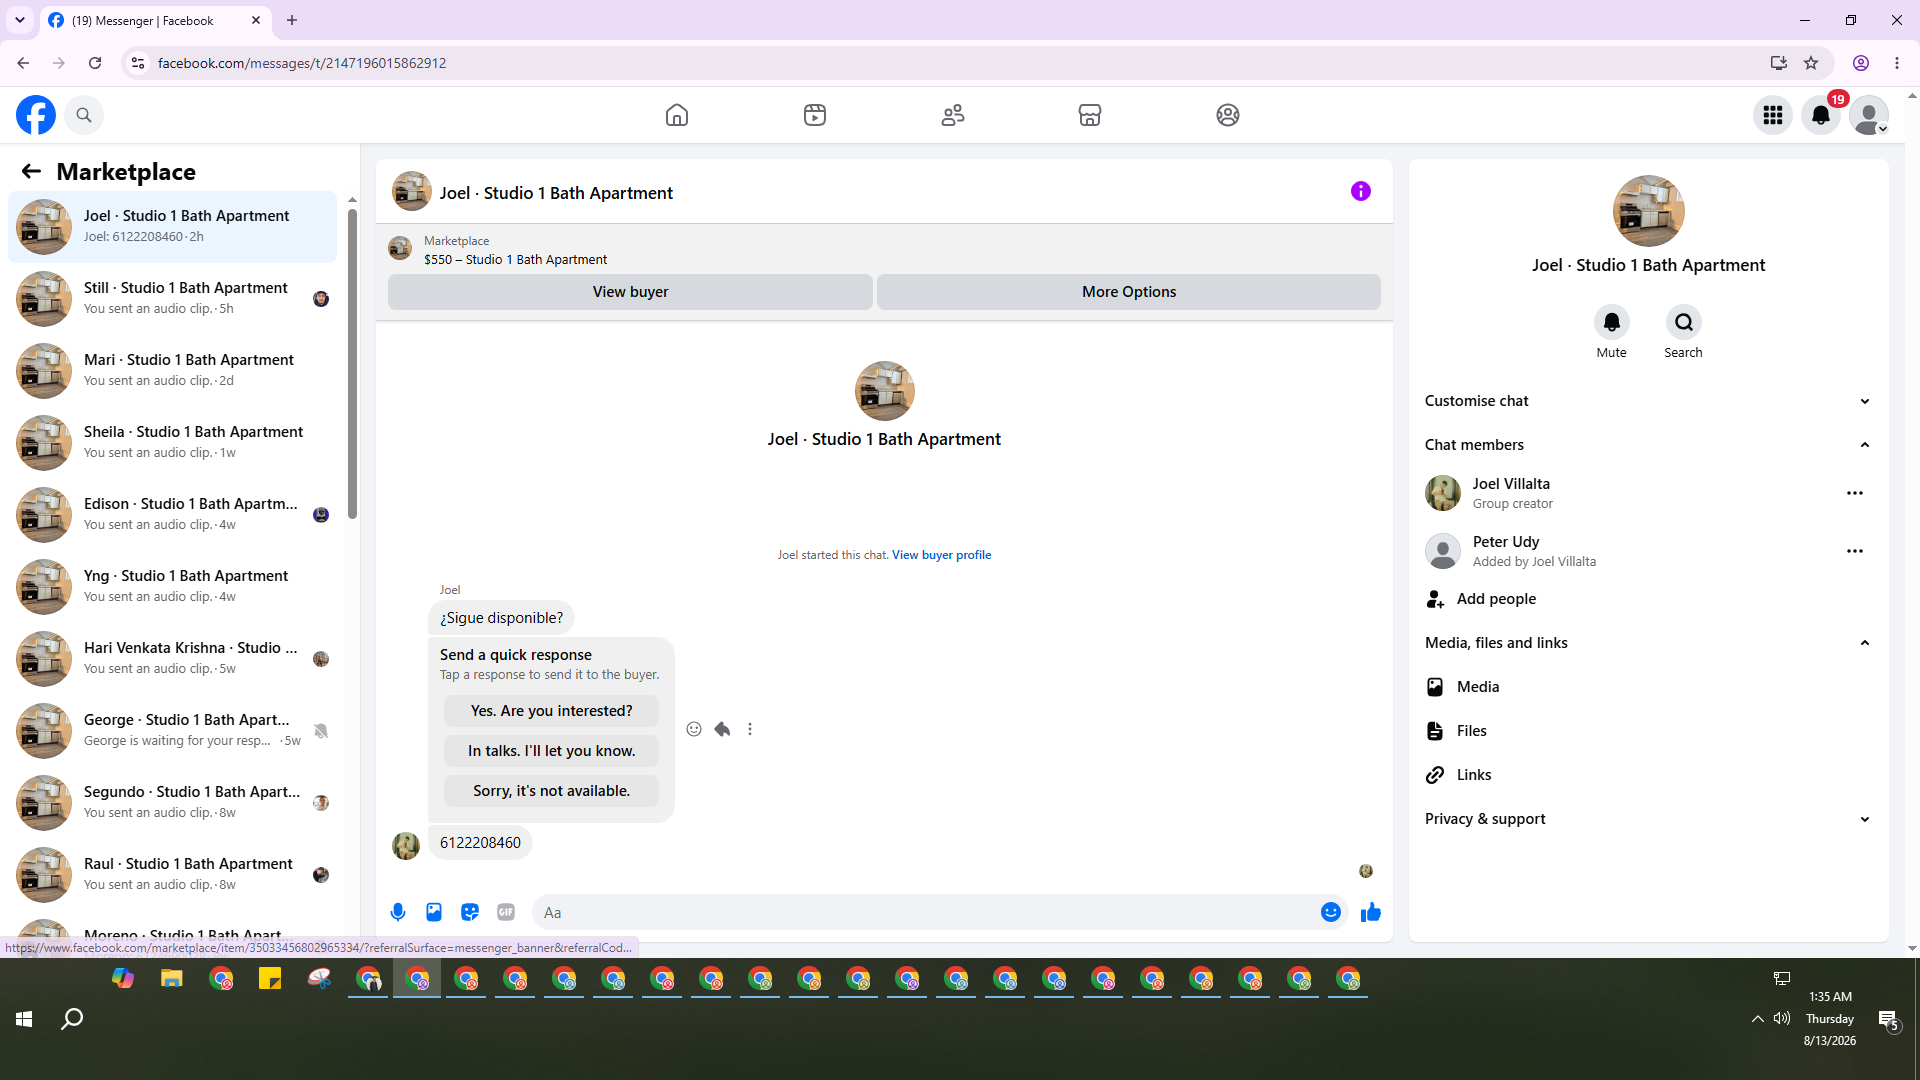Viewport: 1920px width, 1080px height.
Task: Open the Reels video icon
Action: coord(815,115)
